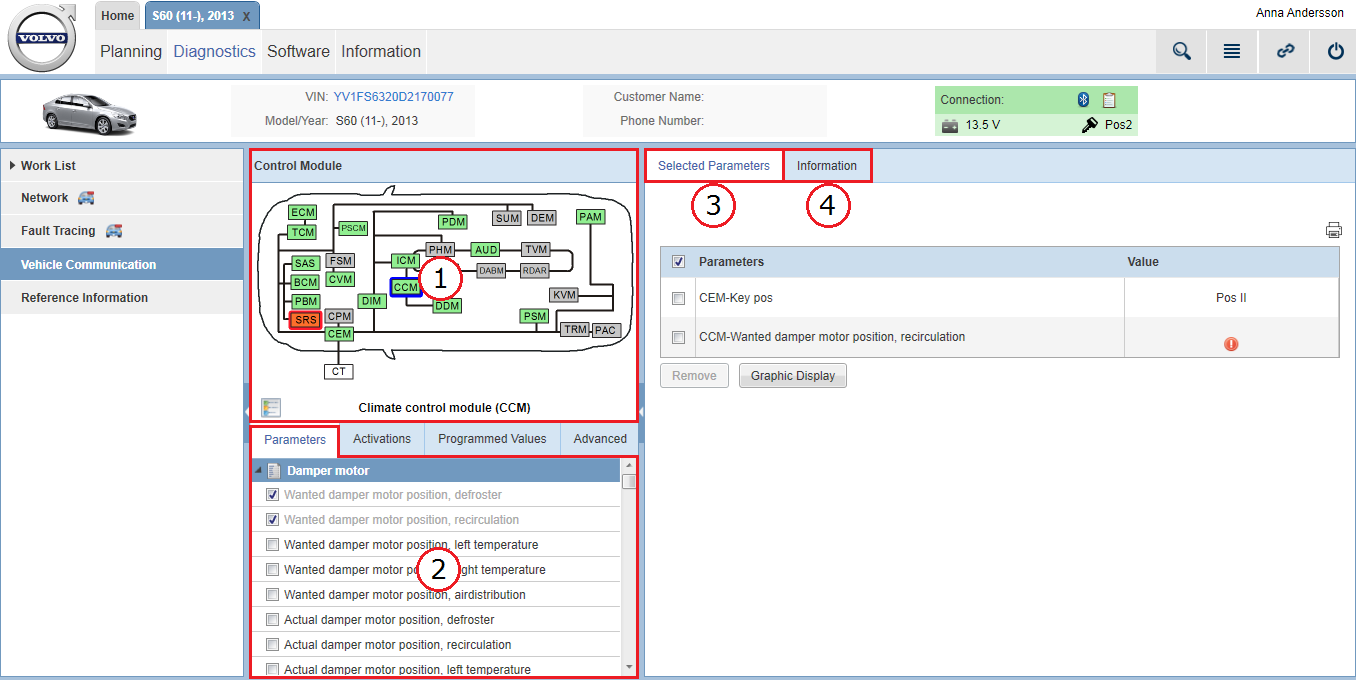Screen dimensions: 1356x680
Task: Select the CCM module in diagram
Action: (x=405, y=287)
